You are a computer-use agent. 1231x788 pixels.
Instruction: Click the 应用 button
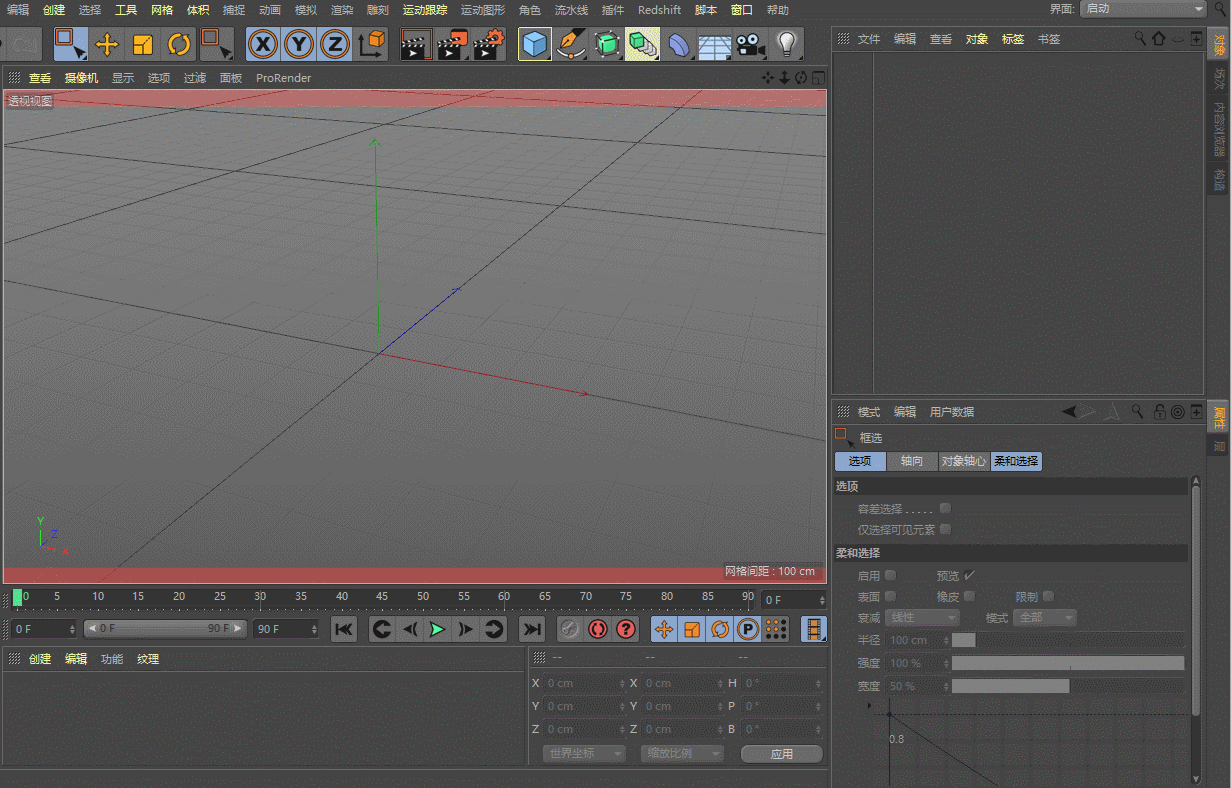point(781,754)
